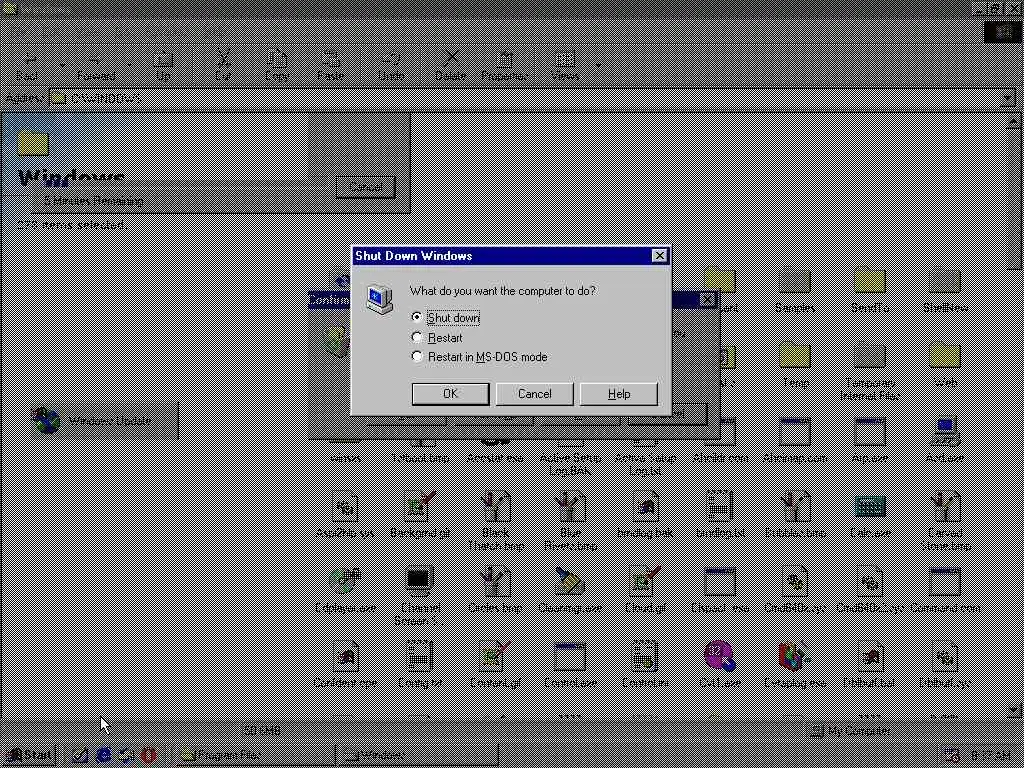
Task: Select the Command.com file
Action: click(x=945, y=591)
